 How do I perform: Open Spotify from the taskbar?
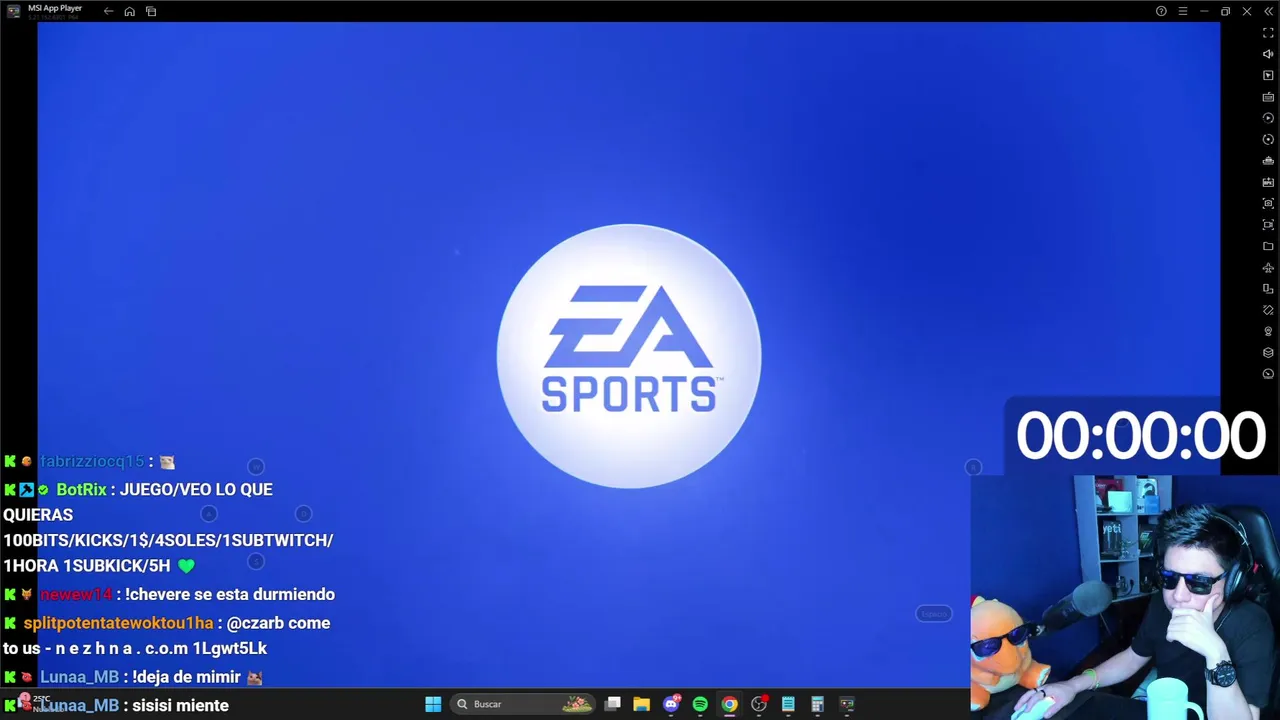(x=700, y=704)
